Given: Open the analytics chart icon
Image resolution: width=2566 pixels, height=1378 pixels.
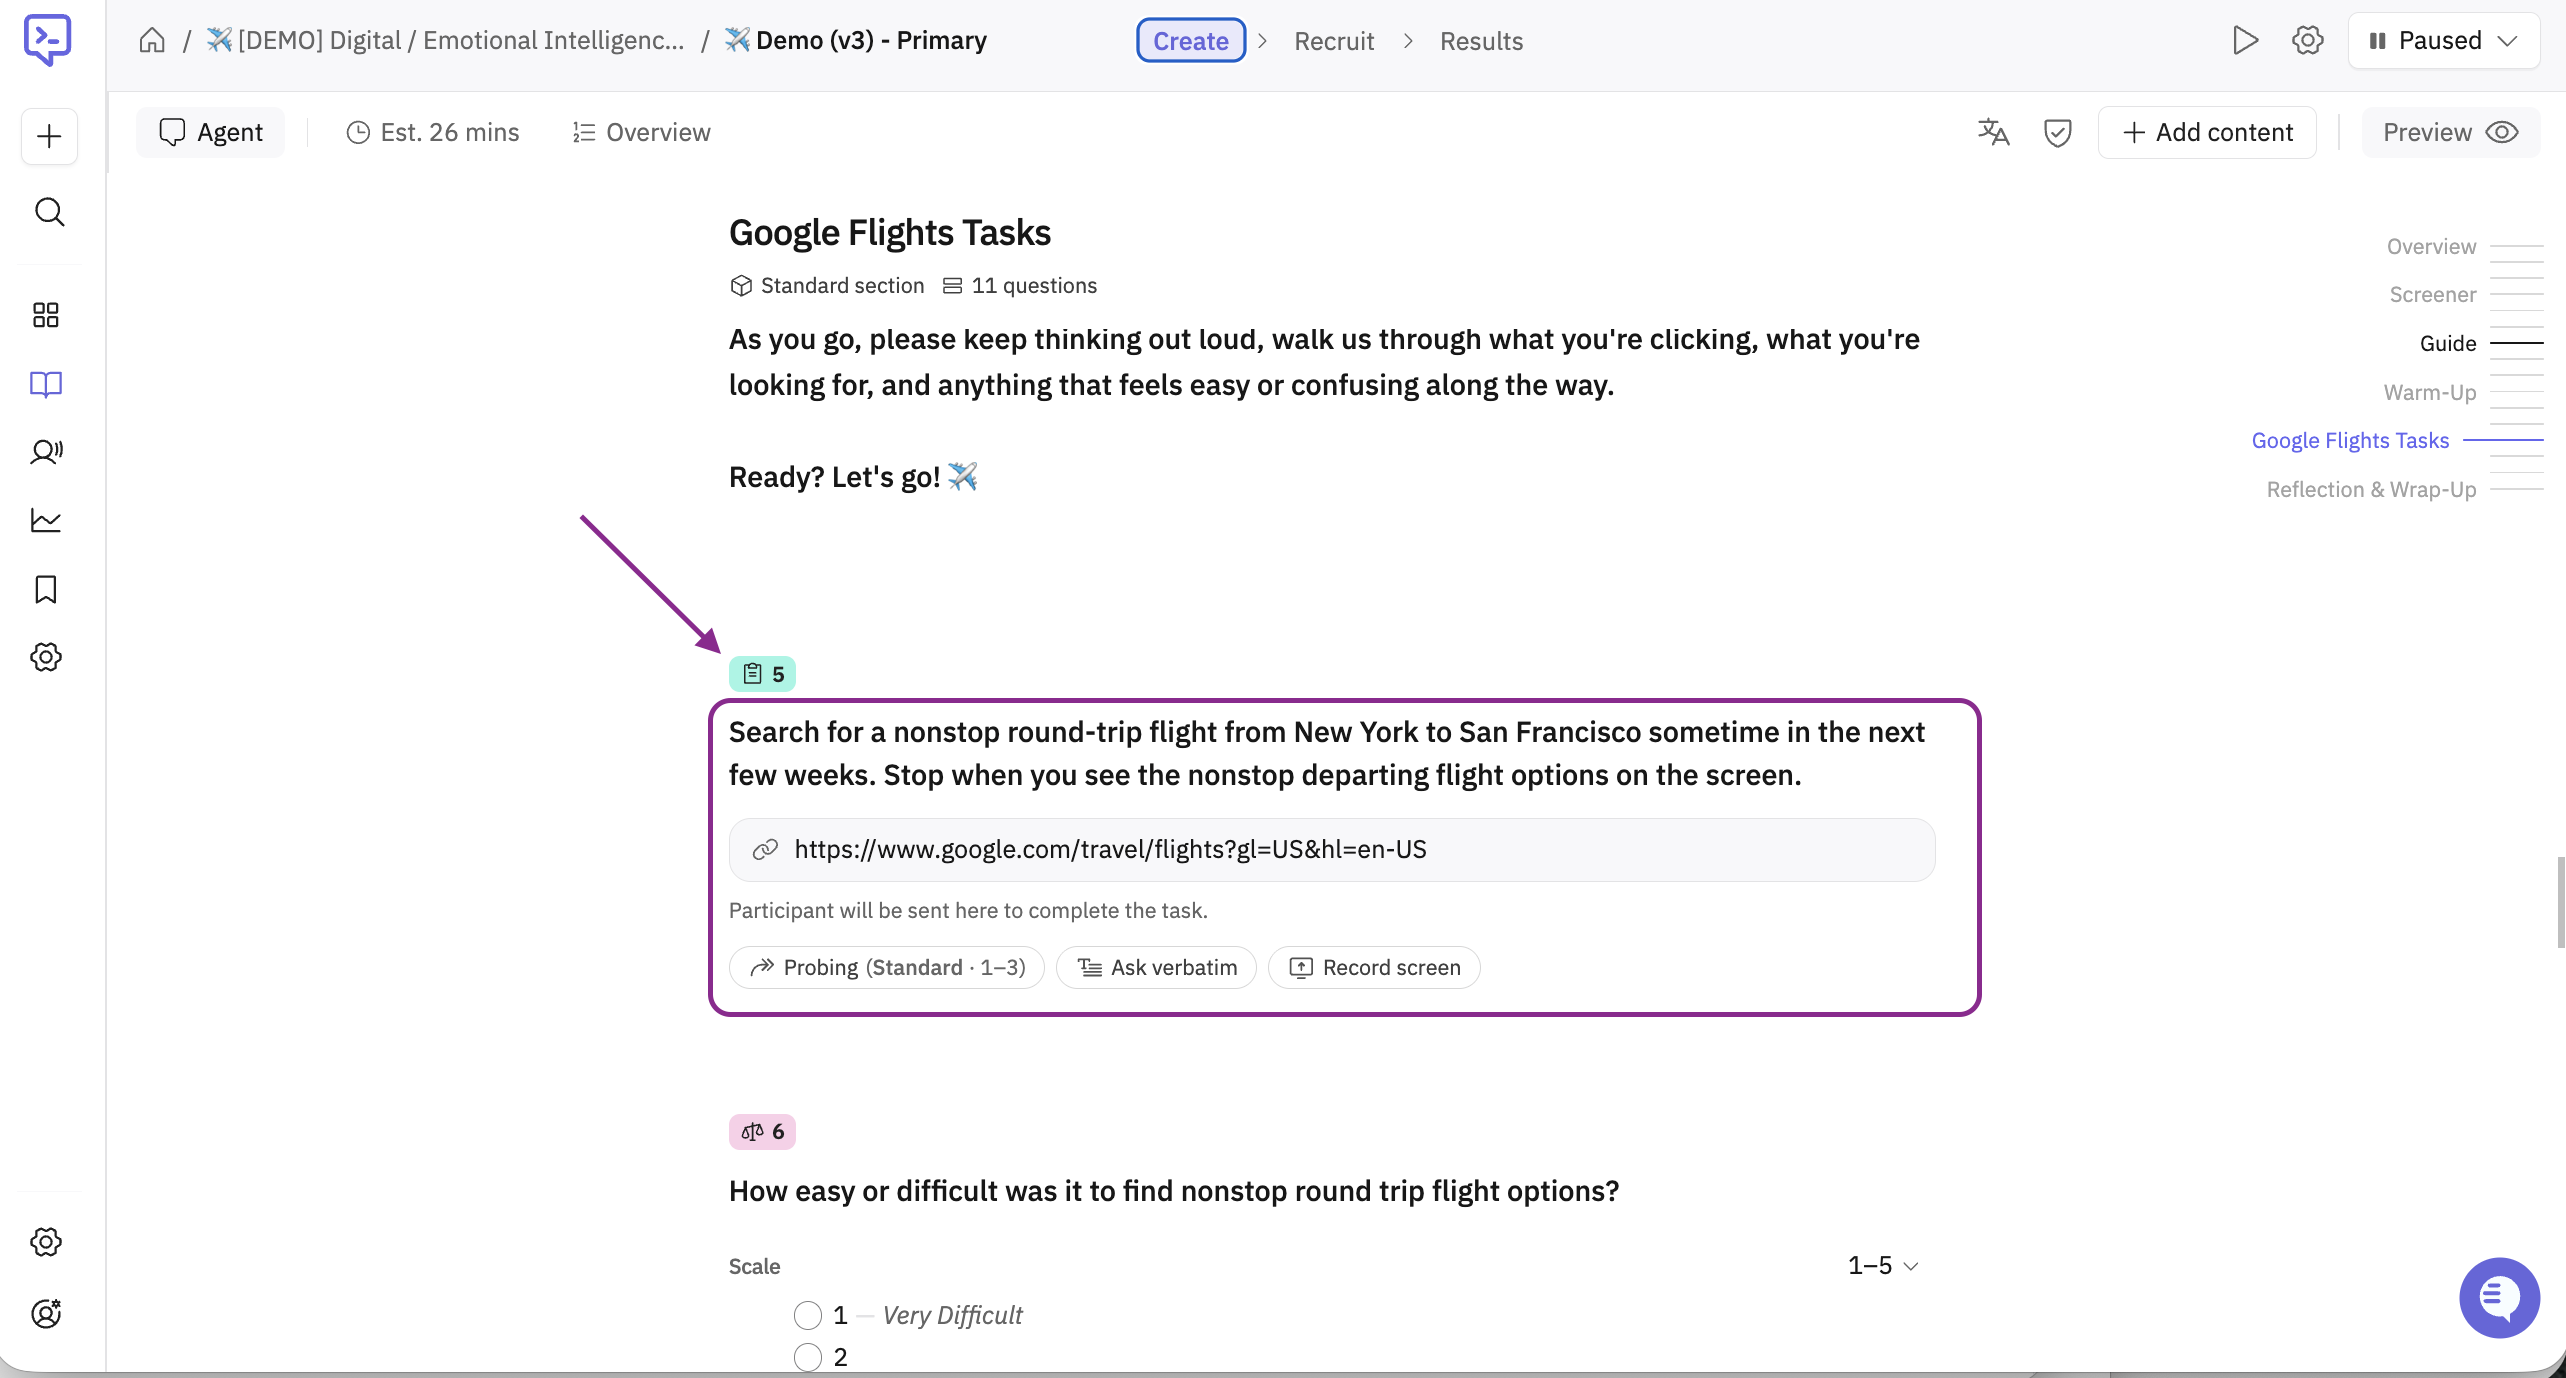Looking at the screenshot, I should coord(46,520).
